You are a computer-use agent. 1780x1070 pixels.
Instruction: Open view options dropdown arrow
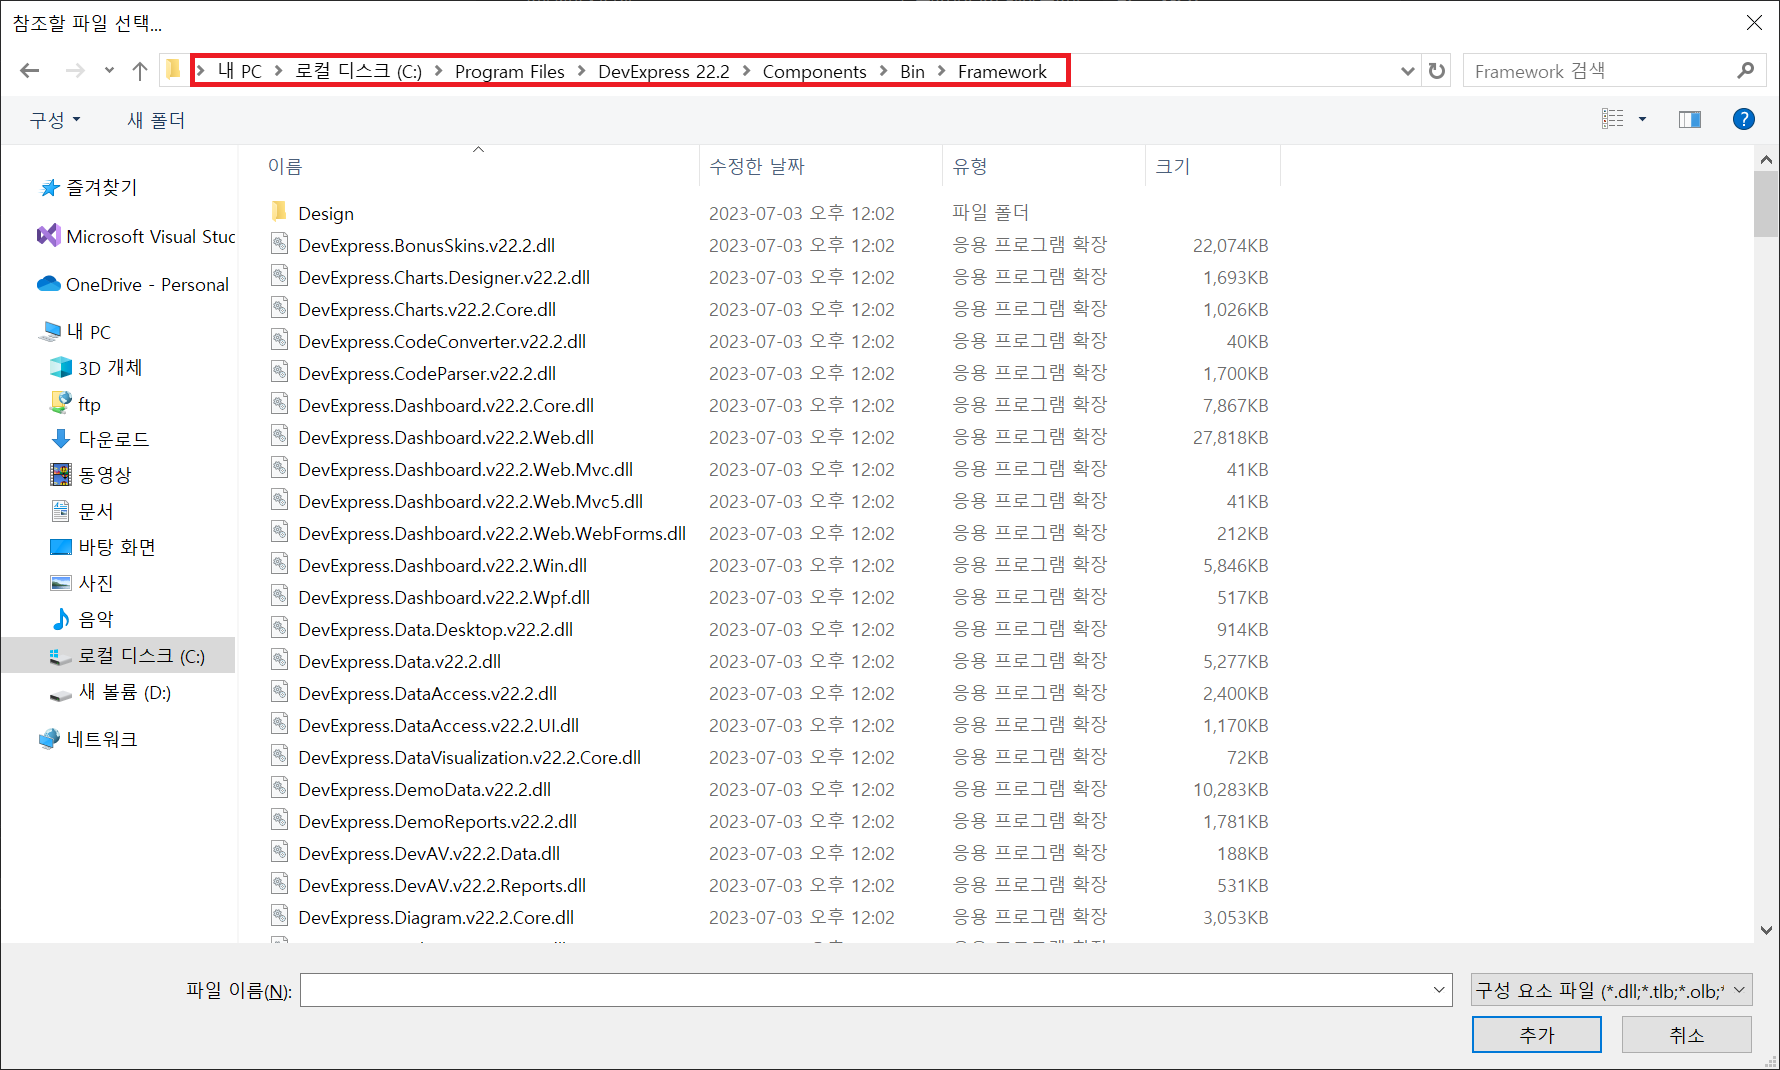pyautogui.click(x=1642, y=119)
